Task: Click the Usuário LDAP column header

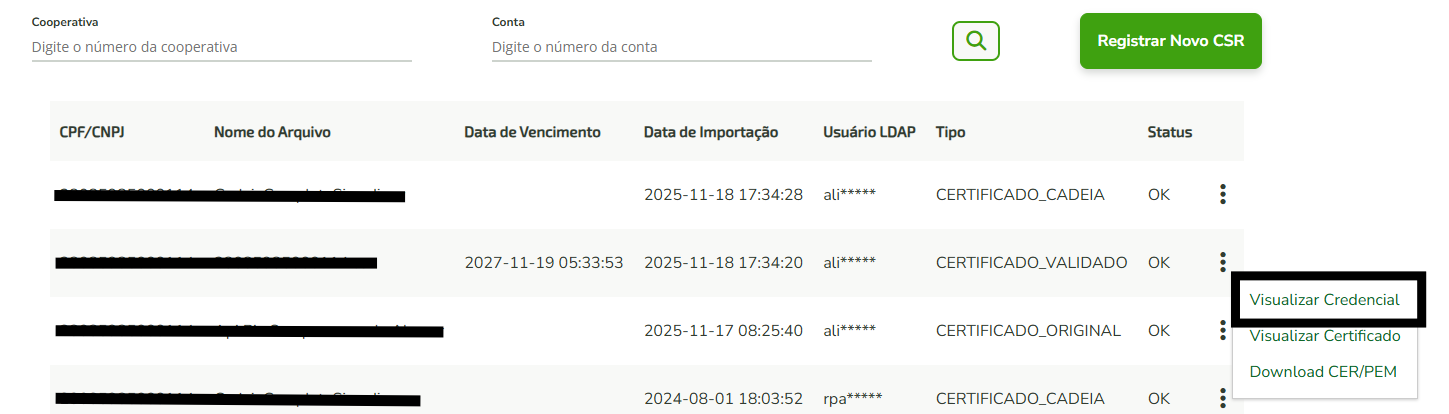Action: tap(869, 132)
